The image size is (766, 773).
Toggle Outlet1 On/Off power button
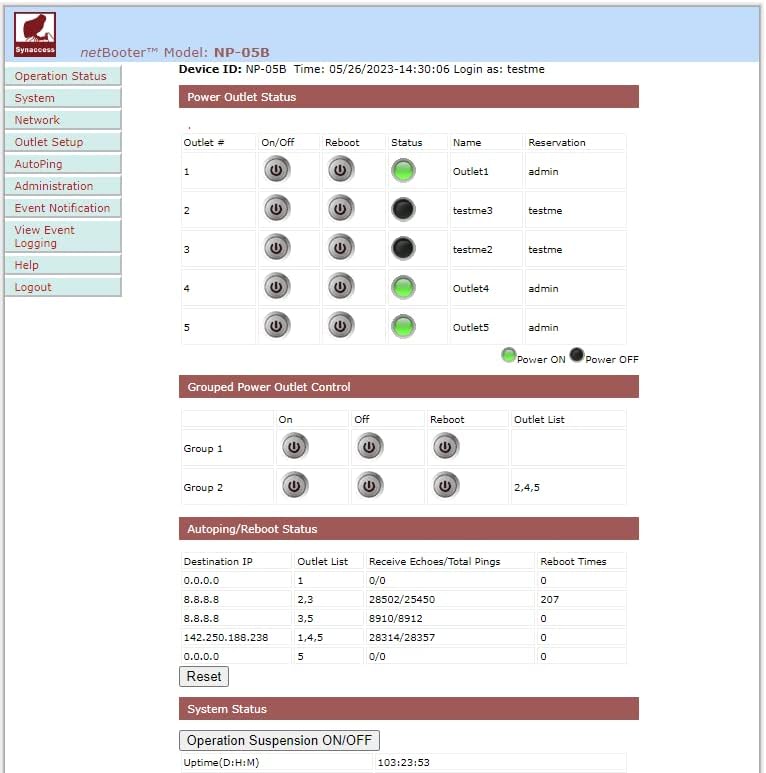pos(277,170)
